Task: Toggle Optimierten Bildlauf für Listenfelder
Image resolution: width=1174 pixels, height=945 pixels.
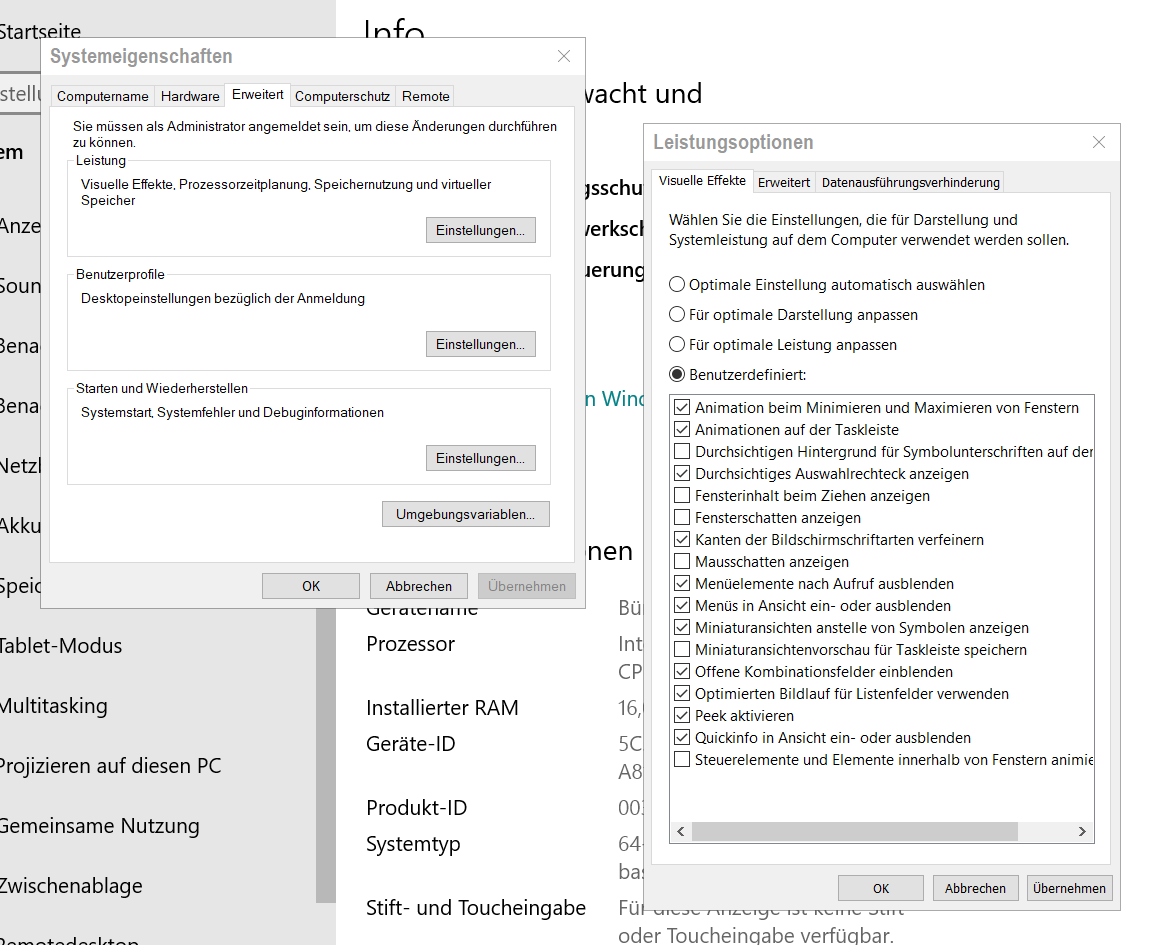Action: (682, 693)
